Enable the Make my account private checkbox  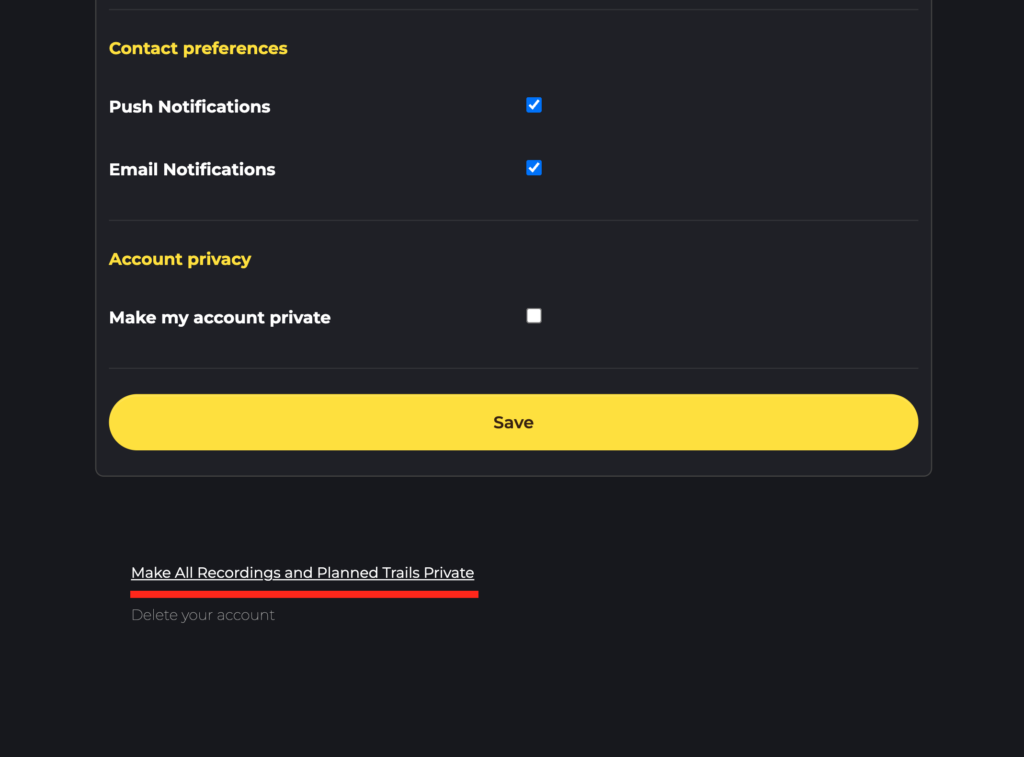pos(534,316)
